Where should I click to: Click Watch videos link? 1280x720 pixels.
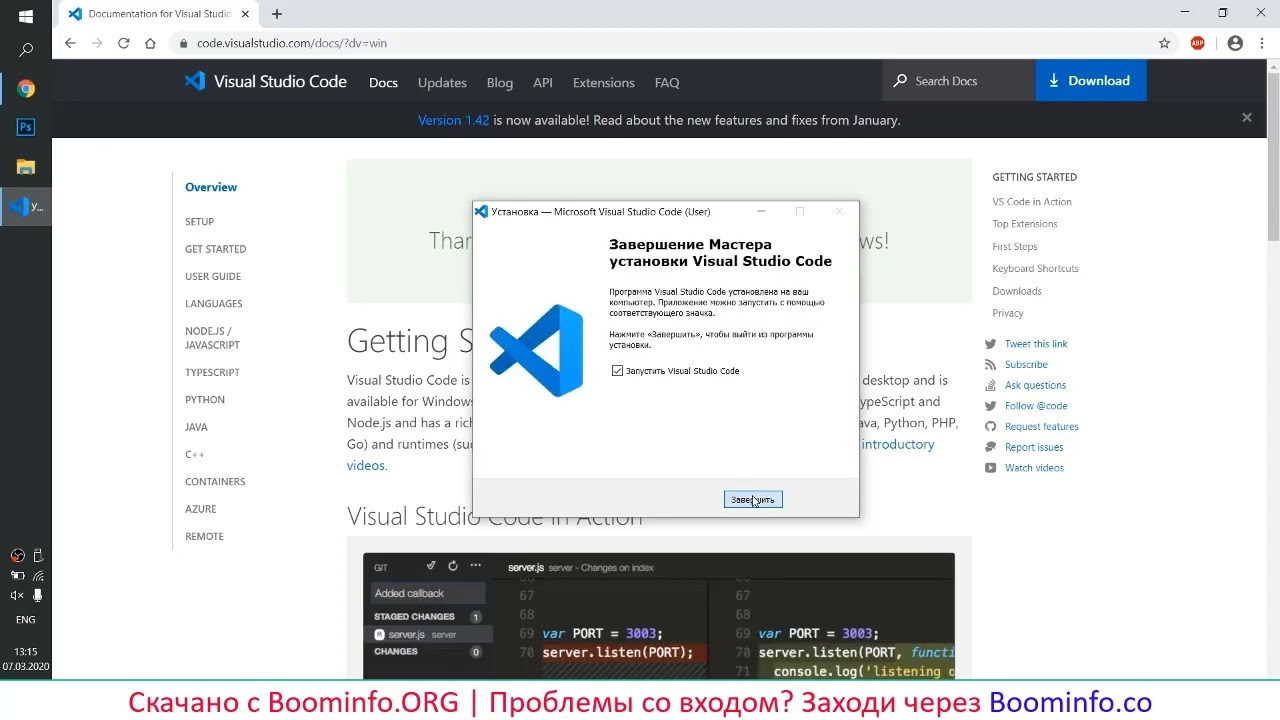(x=1034, y=468)
